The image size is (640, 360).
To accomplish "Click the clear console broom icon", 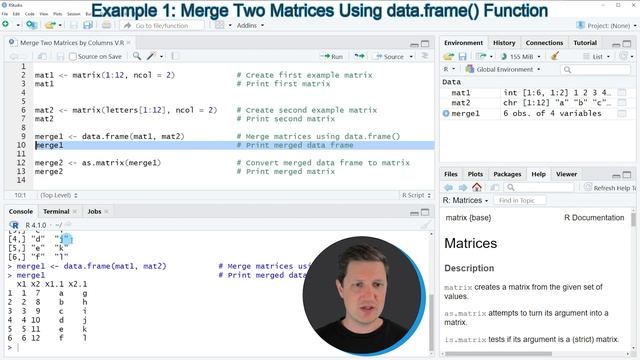I will point(425,225).
